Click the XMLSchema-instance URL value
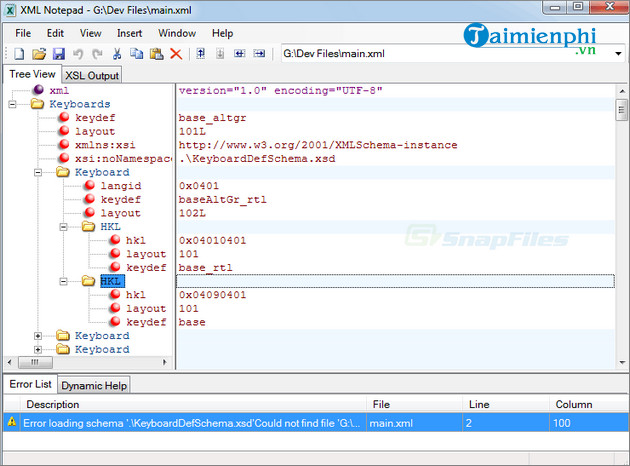Image resolution: width=630 pixels, height=466 pixels. (x=318, y=145)
